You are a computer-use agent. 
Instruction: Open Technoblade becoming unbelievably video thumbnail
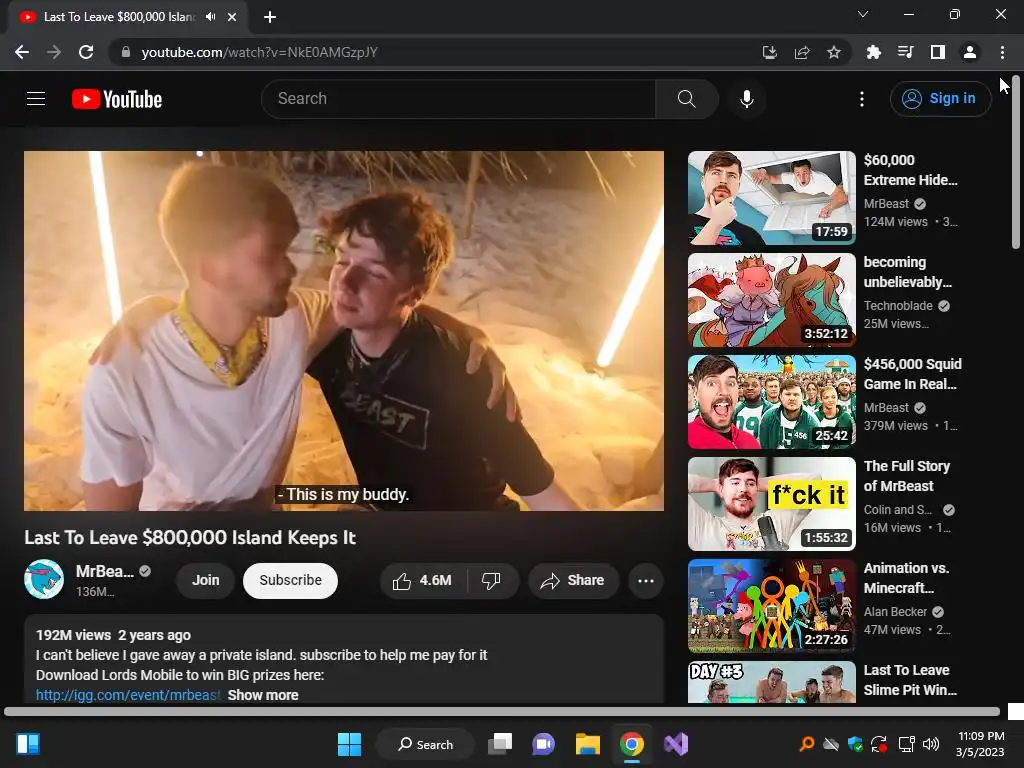coord(771,300)
